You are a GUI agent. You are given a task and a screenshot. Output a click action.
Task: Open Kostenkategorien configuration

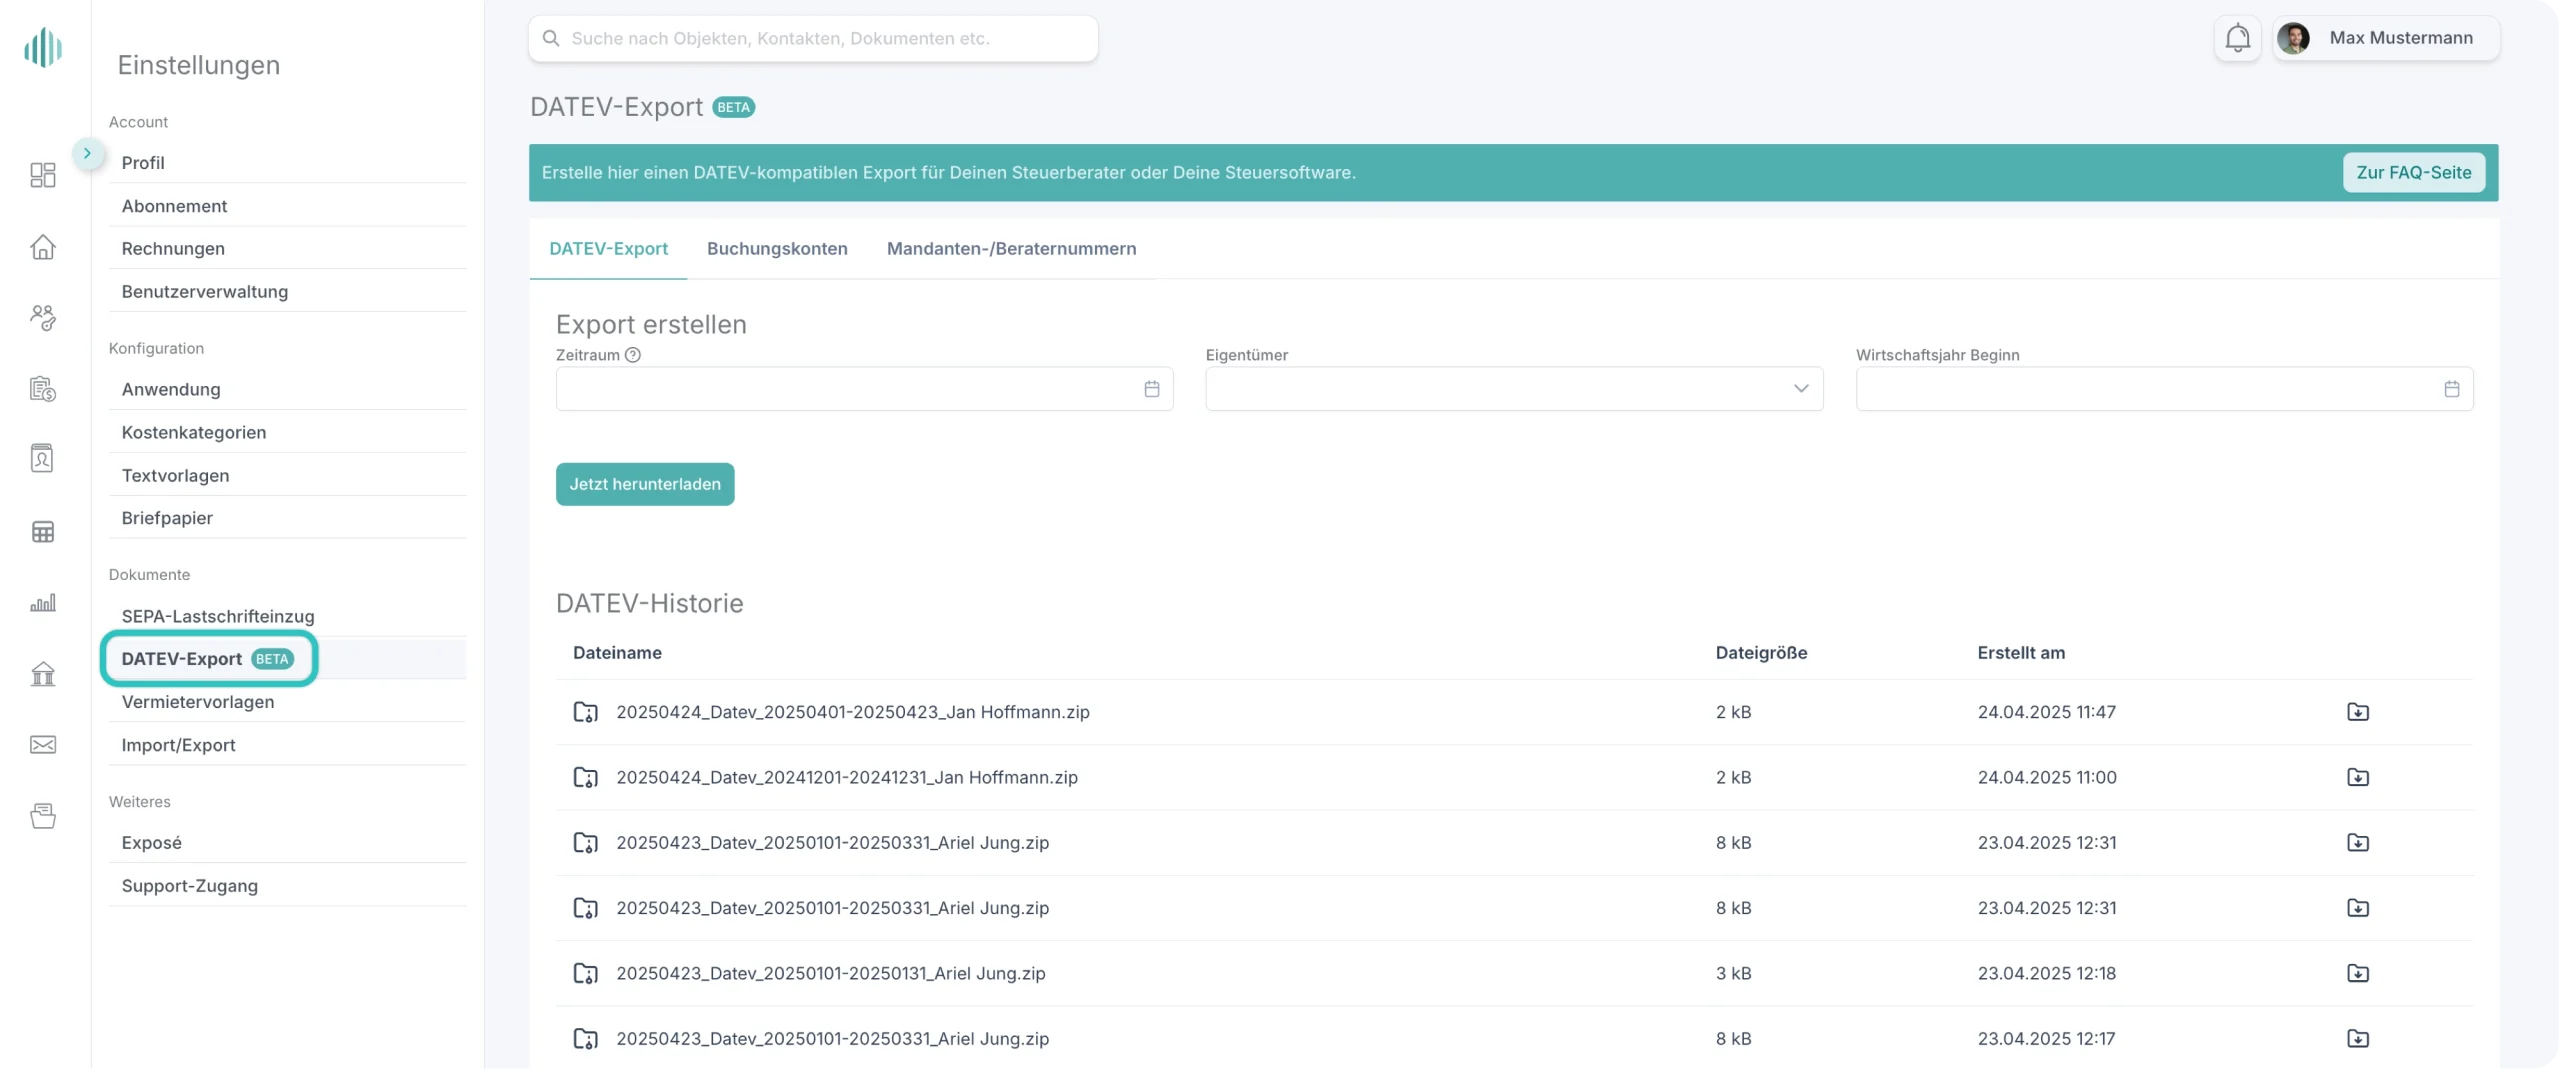coord(287,432)
